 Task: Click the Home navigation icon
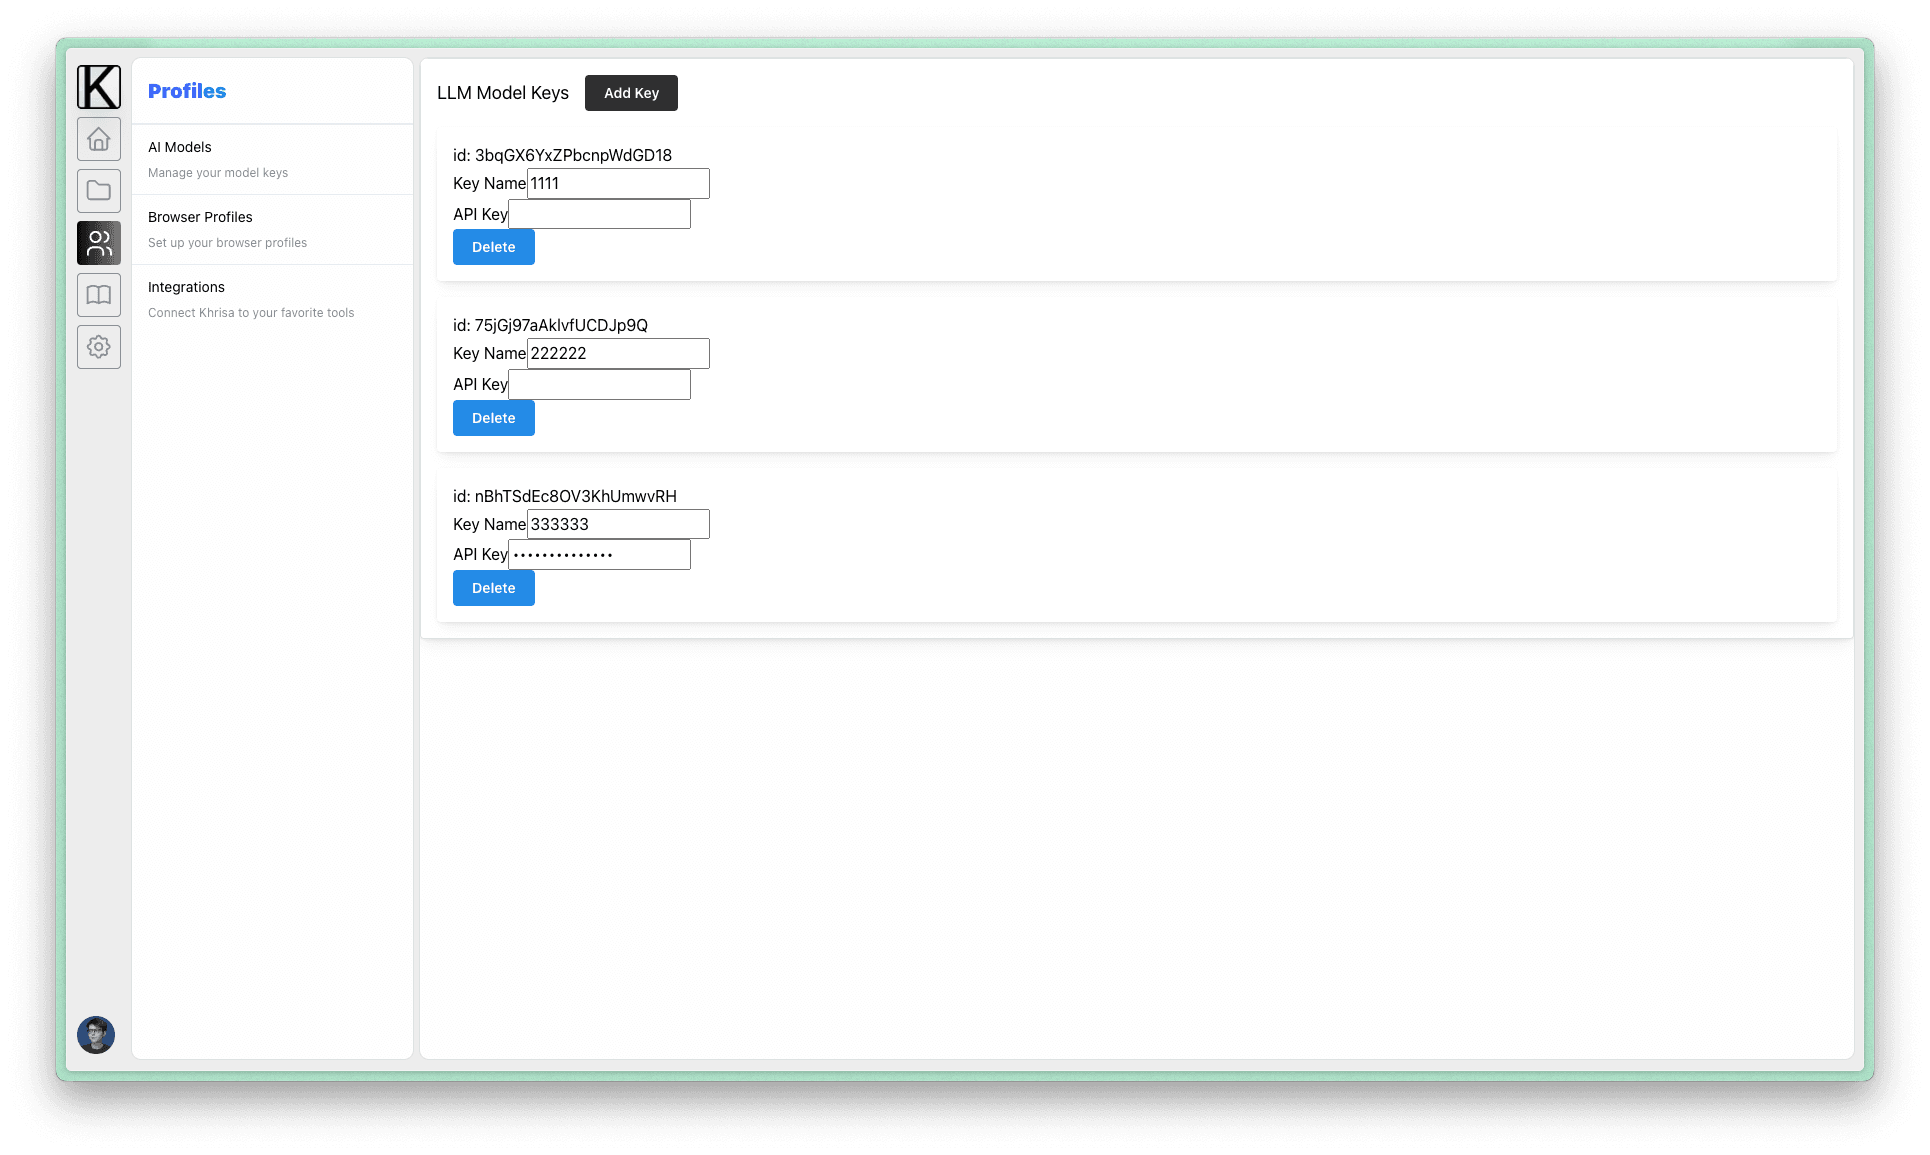(x=98, y=138)
